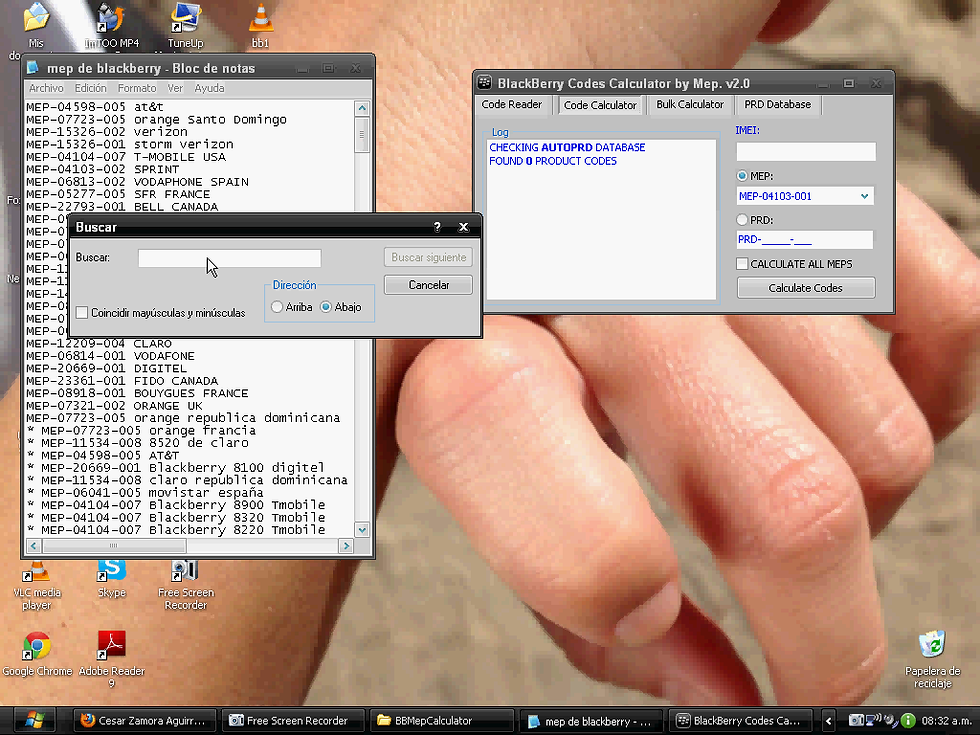Expand the MEP-04103-001 dropdown list
This screenshot has width=980, height=735.
coord(864,196)
